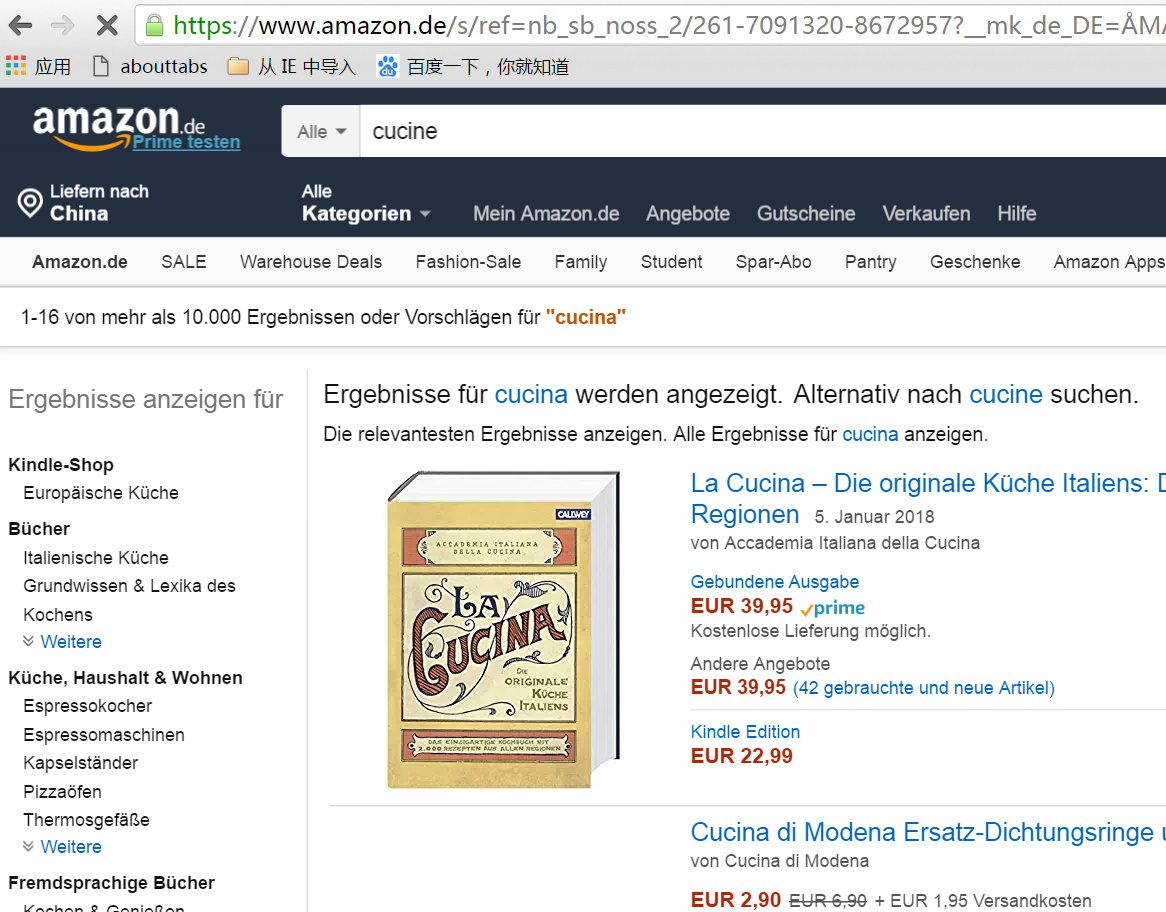
Task: Search alternatively for cucine link
Action: click(1005, 394)
